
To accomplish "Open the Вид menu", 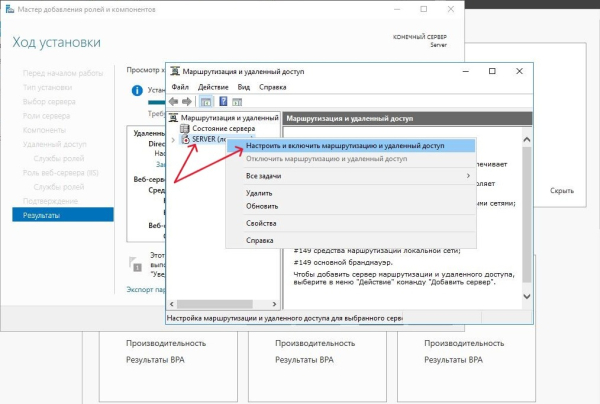I will 243,87.
